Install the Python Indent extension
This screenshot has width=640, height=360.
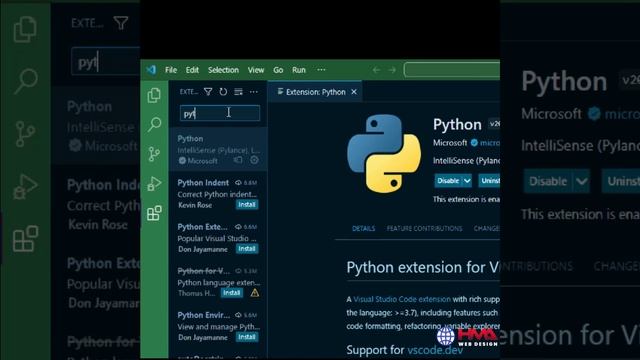tap(247, 204)
